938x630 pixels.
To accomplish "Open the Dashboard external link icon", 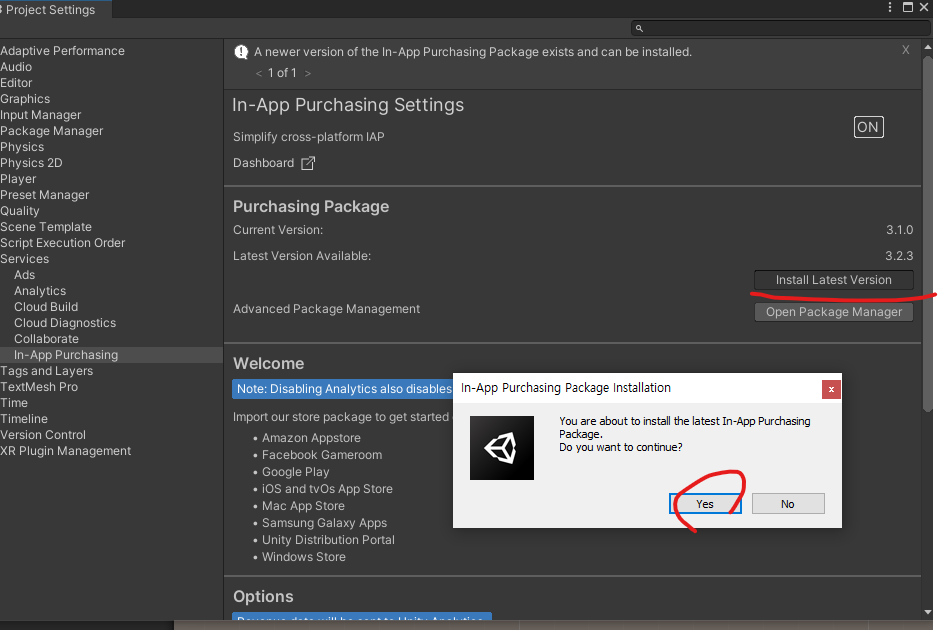I will pos(307,163).
